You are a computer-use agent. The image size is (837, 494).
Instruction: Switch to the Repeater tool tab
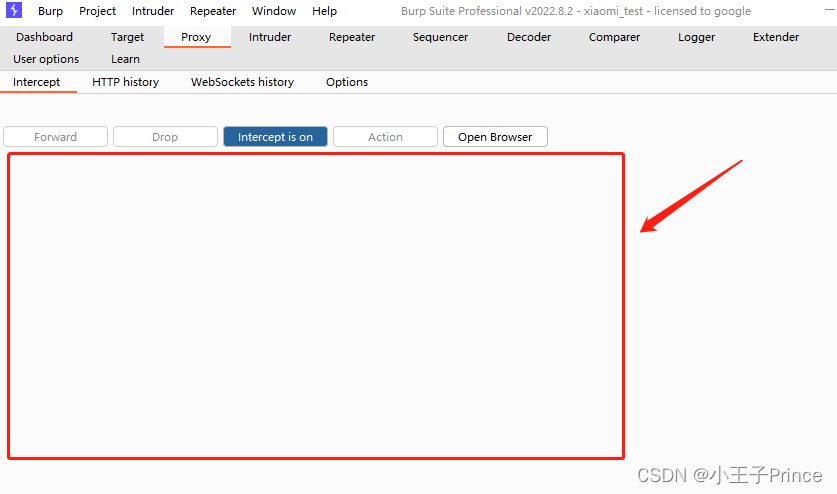(x=352, y=37)
